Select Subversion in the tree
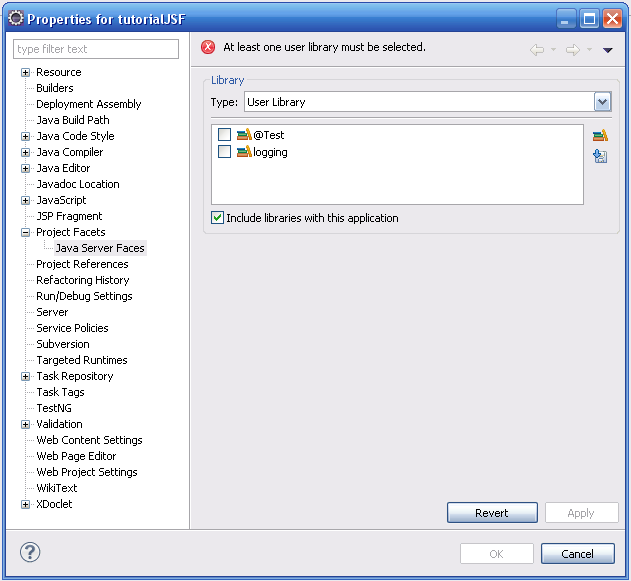The image size is (631, 581). point(63,344)
